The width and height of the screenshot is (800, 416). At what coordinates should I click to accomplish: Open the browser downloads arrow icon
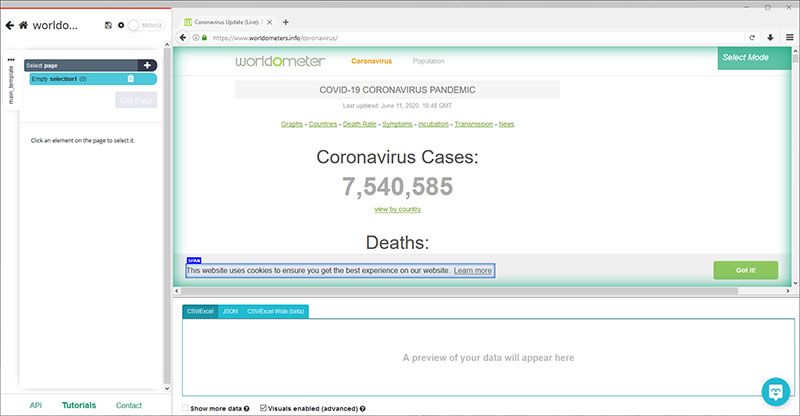pyautogui.click(x=770, y=38)
